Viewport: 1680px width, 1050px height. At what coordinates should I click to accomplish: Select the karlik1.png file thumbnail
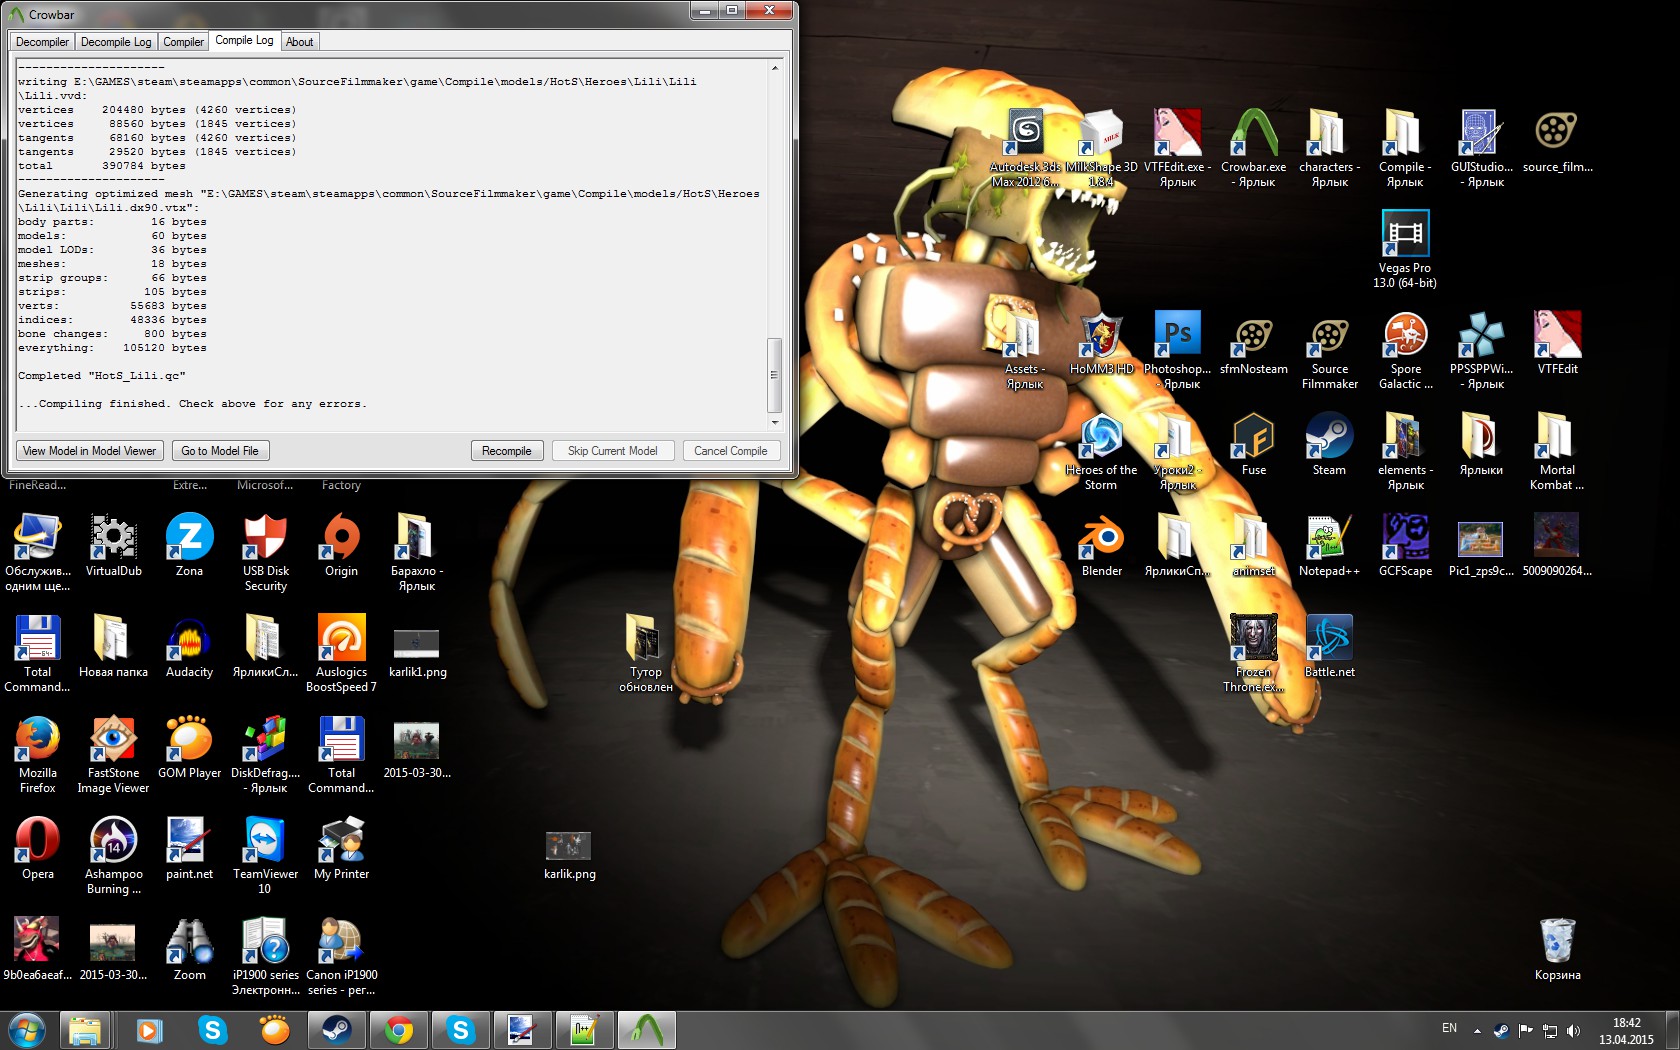point(417,653)
